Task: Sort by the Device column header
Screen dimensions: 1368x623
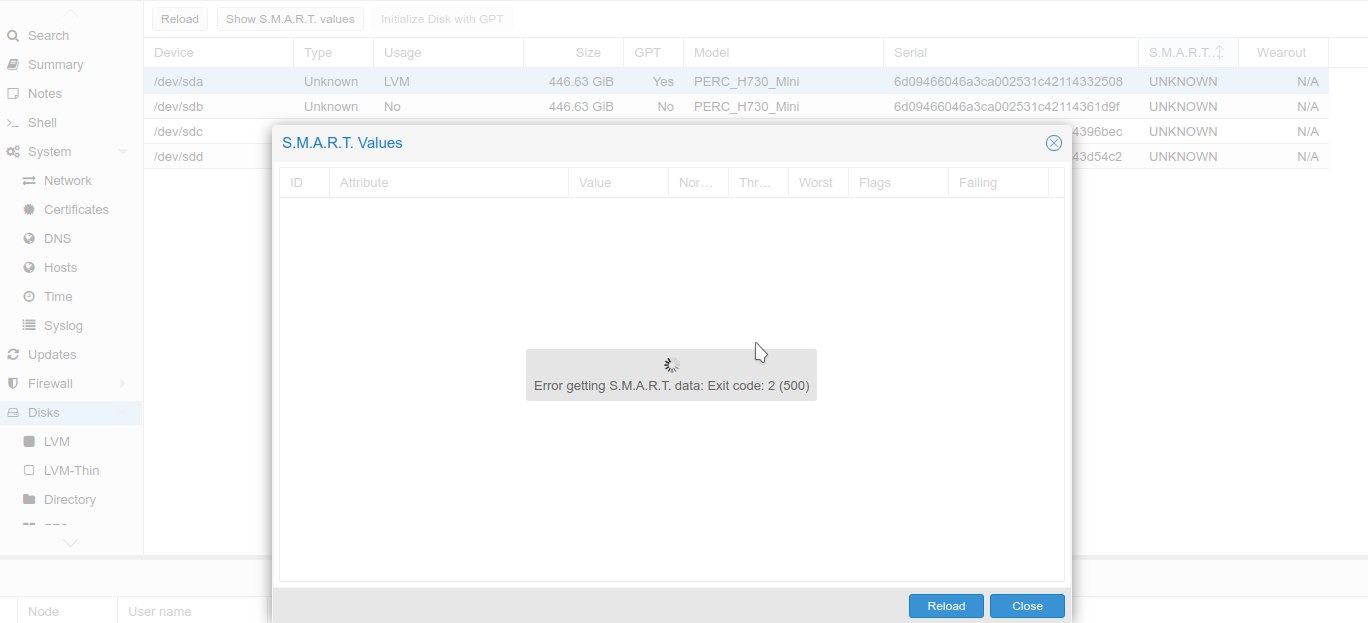Action: click(x=218, y=53)
